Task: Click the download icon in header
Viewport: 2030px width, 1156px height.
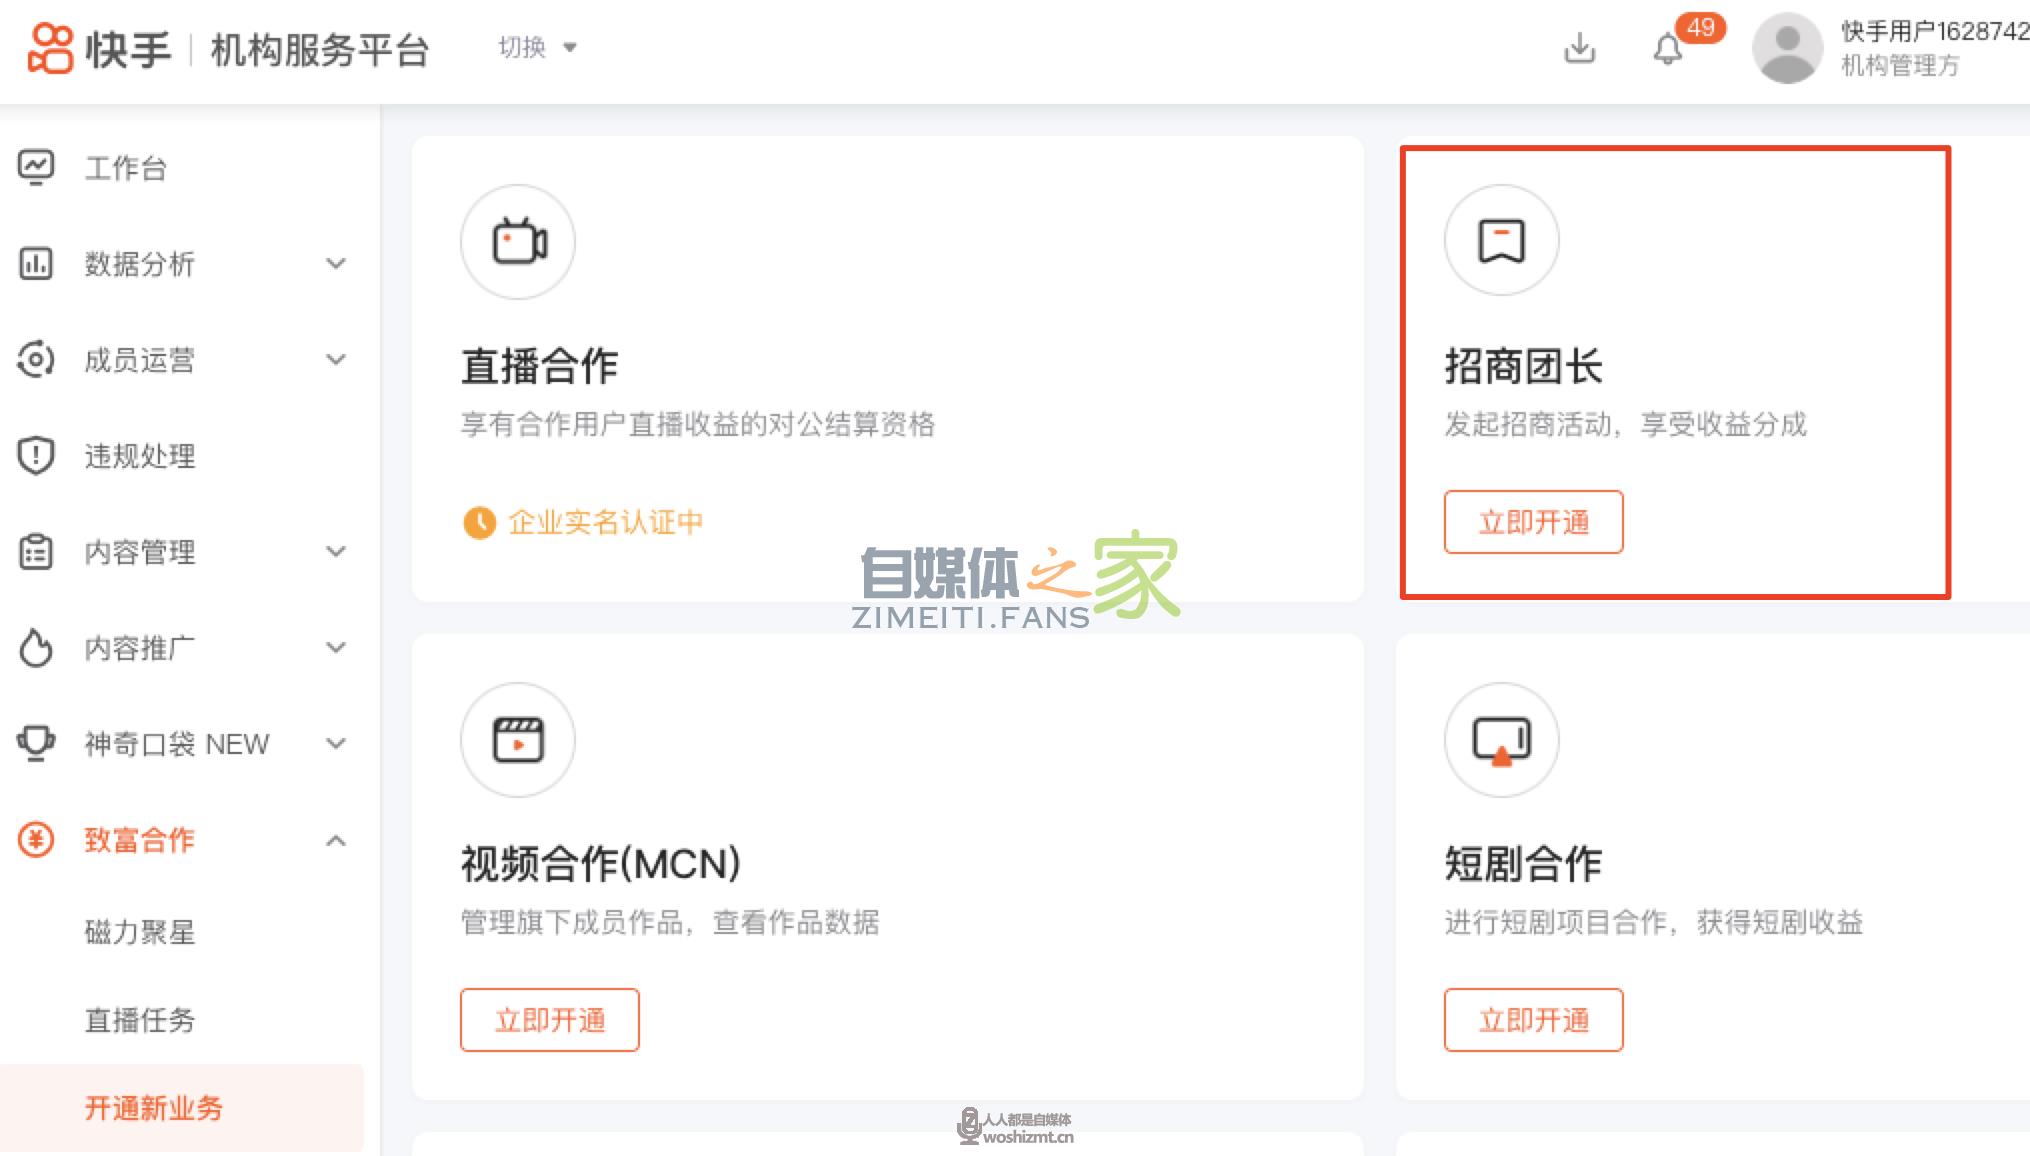Action: point(1579,48)
